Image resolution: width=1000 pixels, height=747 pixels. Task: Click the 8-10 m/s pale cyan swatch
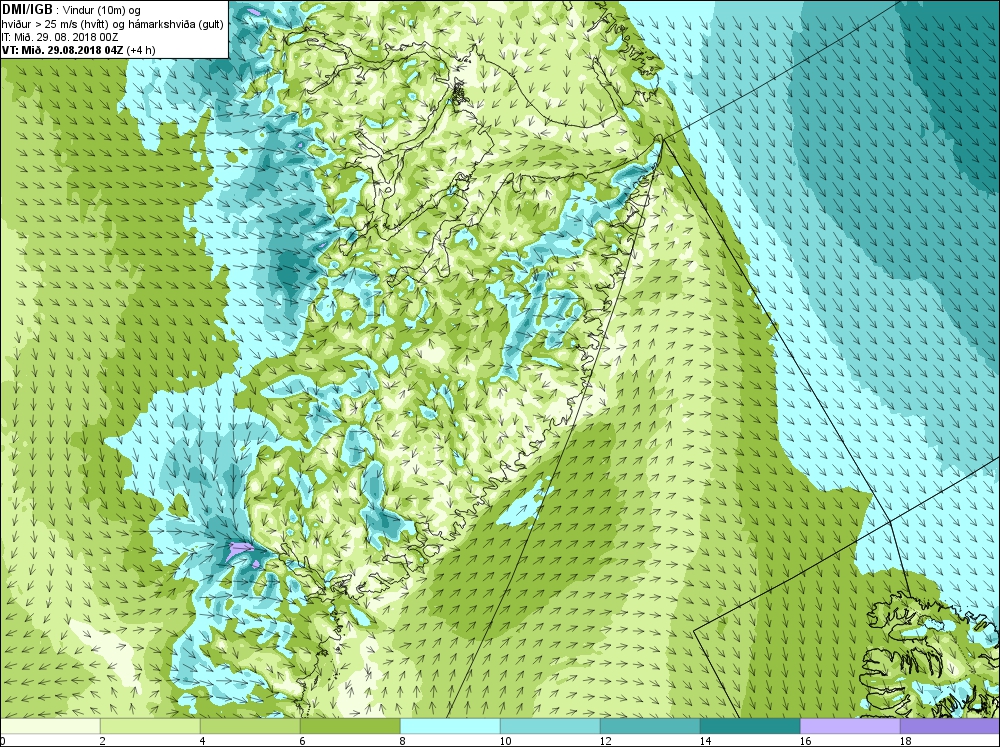pyautogui.click(x=450, y=726)
